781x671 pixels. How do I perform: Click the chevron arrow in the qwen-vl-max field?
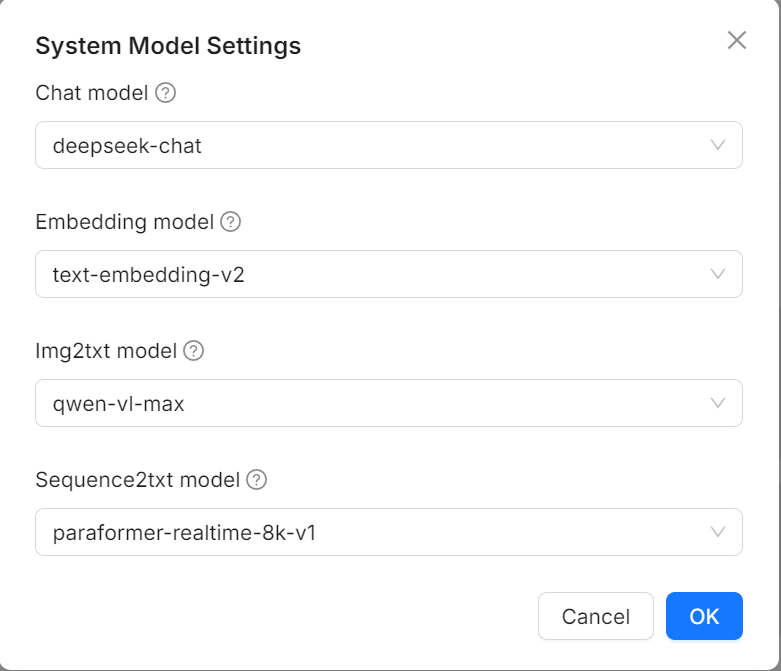(x=717, y=403)
